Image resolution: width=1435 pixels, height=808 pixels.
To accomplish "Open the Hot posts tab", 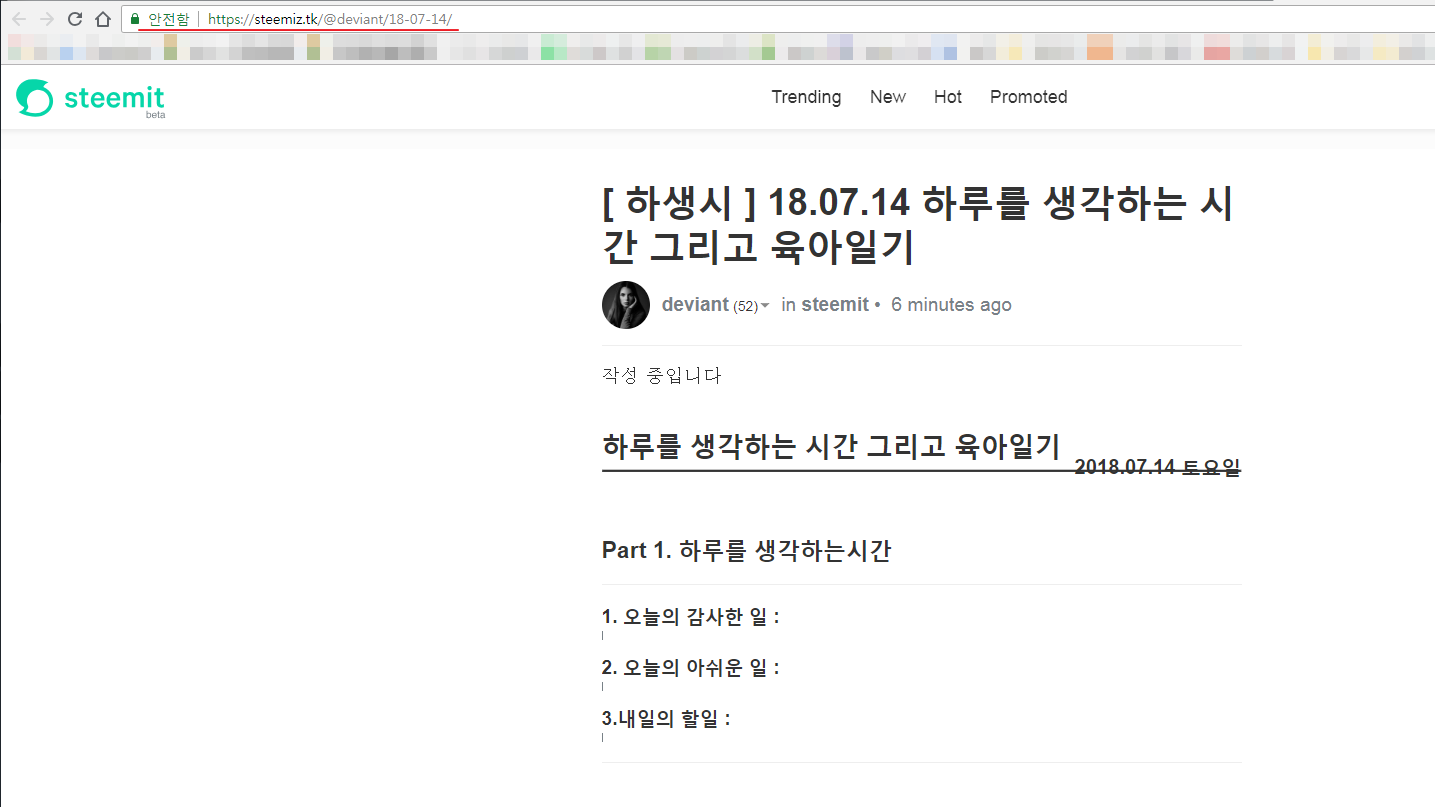I will pos(948,97).
